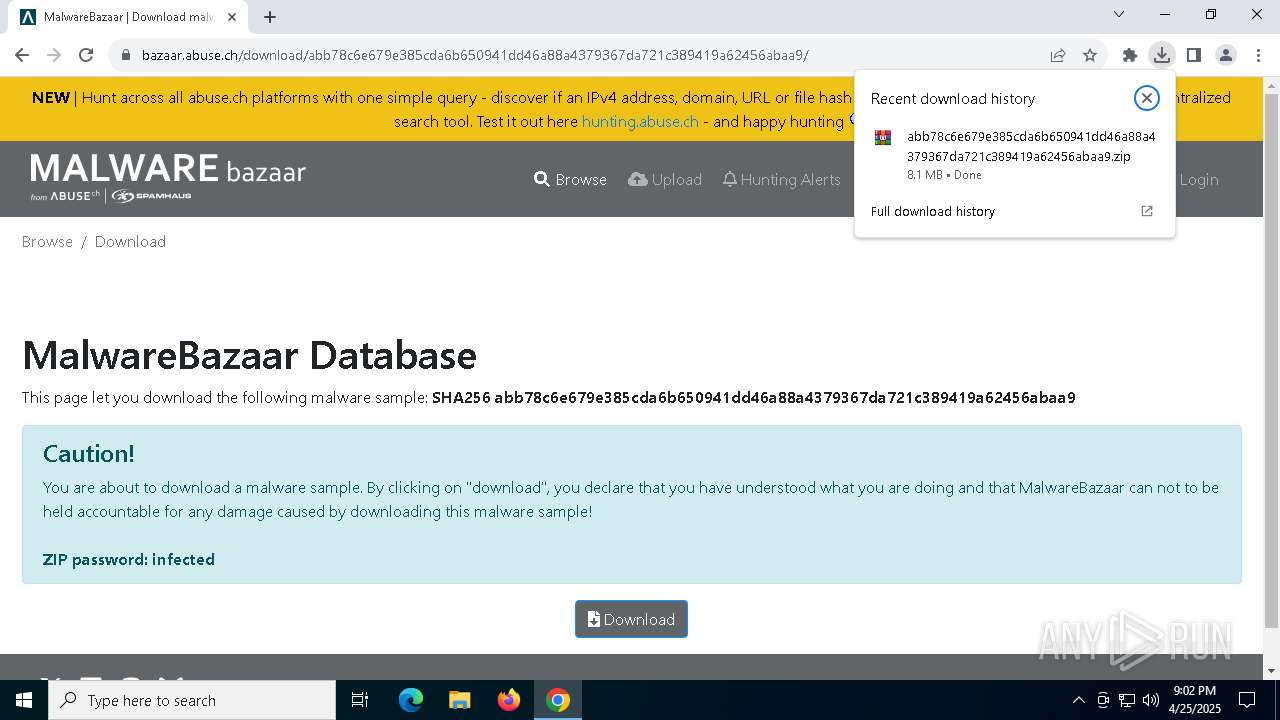This screenshot has width=1280, height=720.
Task: Click the address bar URL
Action: (475, 55)
